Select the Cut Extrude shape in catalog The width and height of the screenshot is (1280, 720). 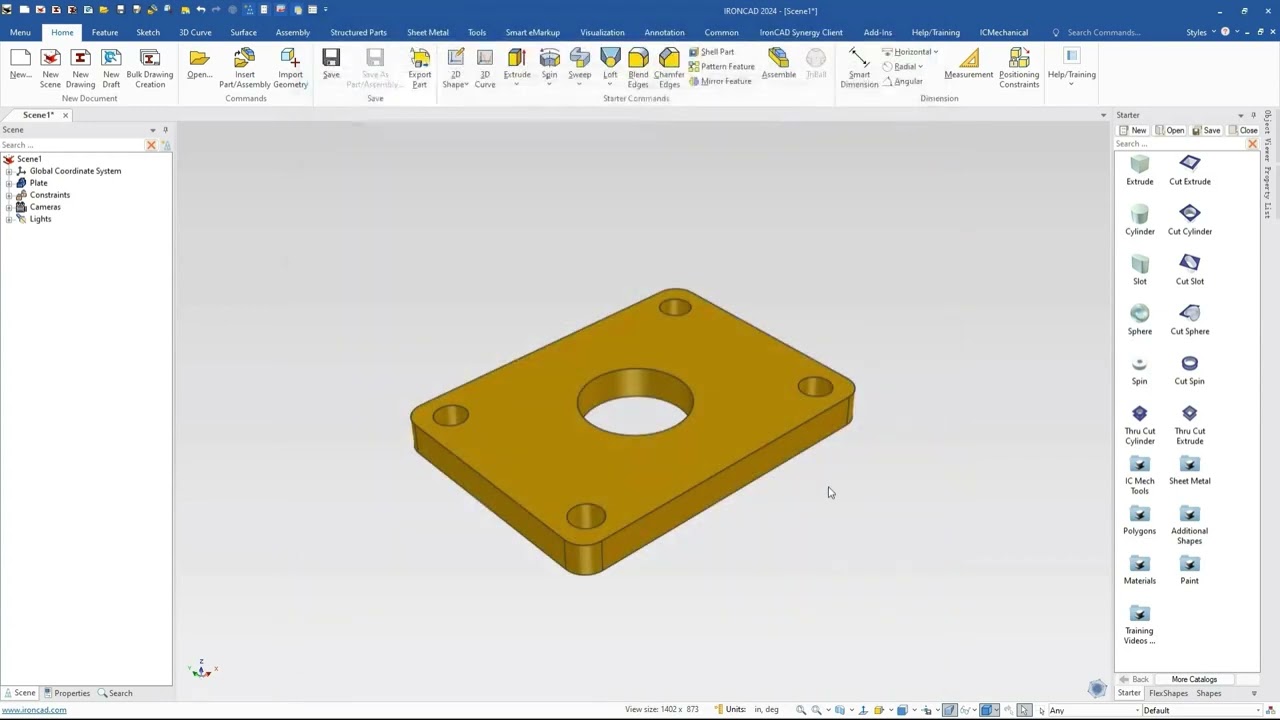tap(1189, 170)
